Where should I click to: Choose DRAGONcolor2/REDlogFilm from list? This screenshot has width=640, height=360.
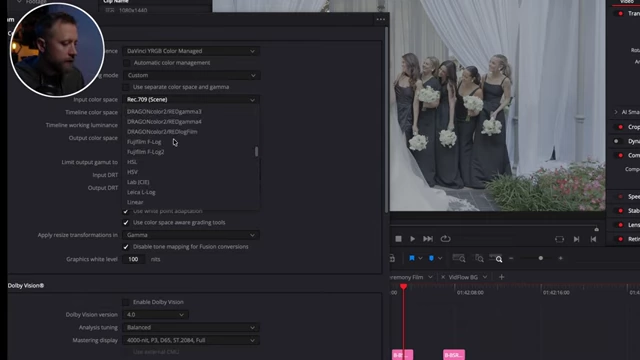162,132
